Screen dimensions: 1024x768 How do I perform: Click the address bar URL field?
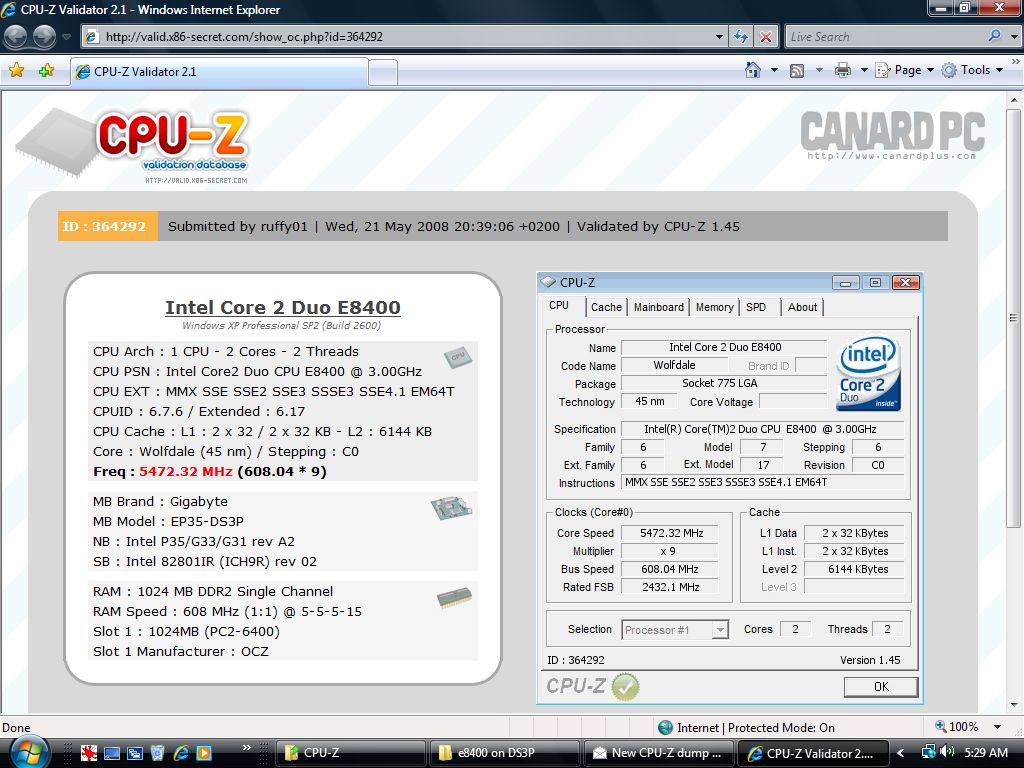(x=400, y=37)
